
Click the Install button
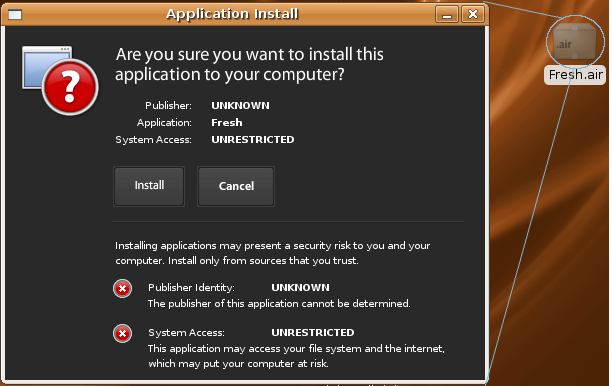tap(149, 186)
